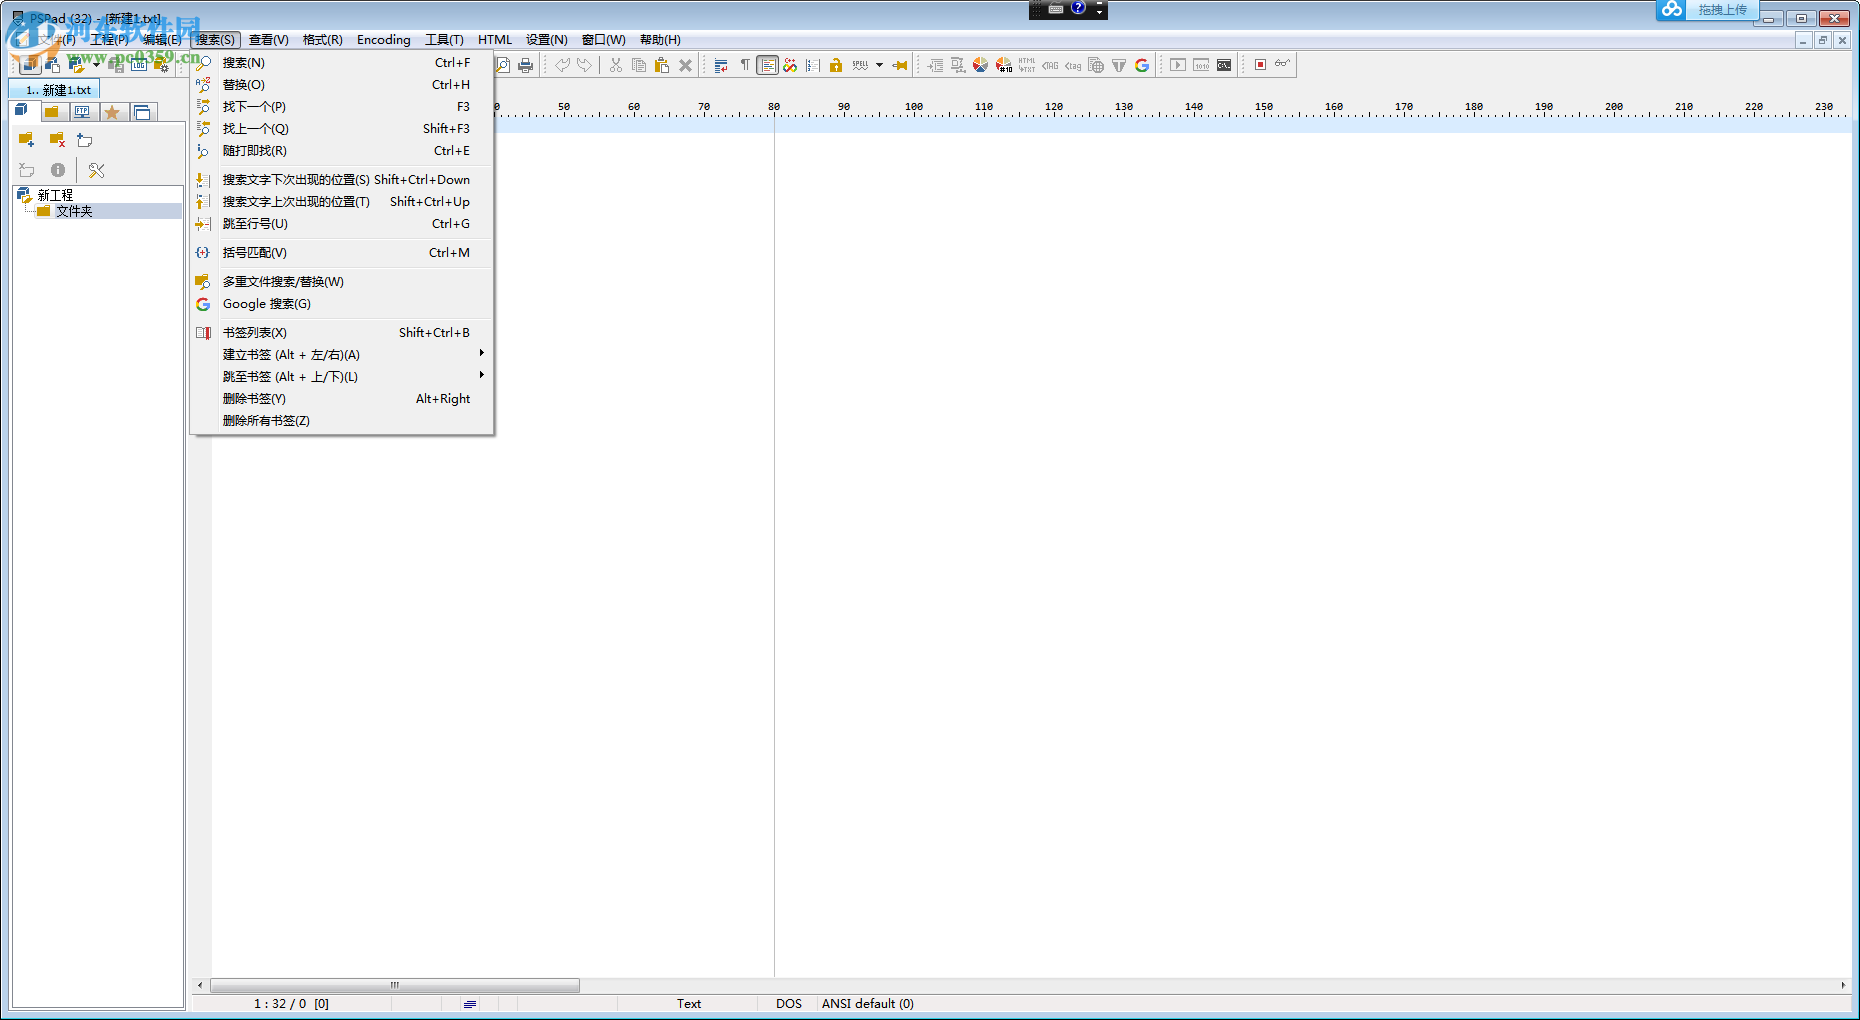Click the horizontal scrollbar thumb

point(395,986)
